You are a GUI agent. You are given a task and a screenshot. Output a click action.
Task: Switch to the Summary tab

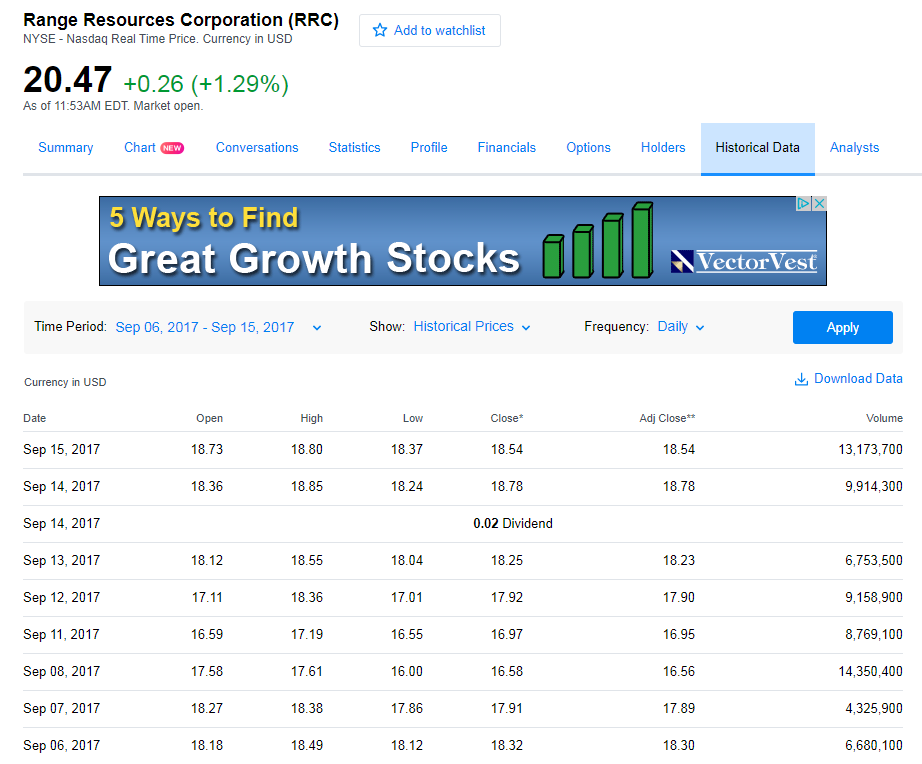(66, 148)
